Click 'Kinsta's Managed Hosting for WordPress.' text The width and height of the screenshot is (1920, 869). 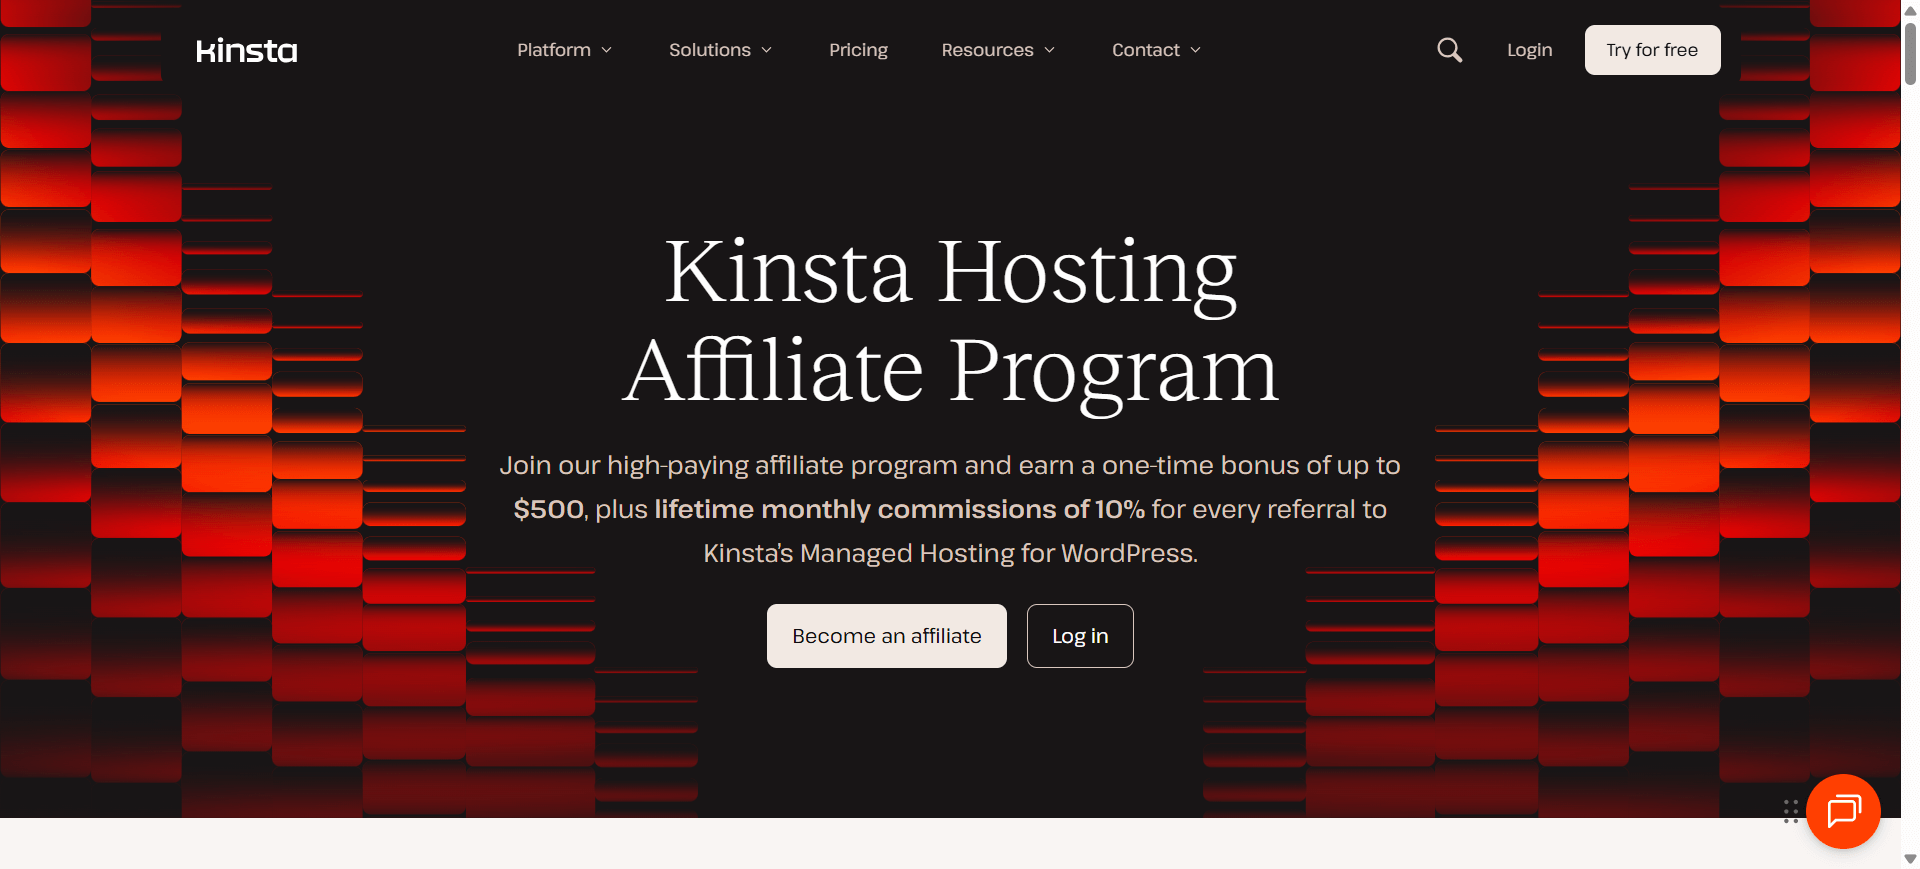click(950, 553)
